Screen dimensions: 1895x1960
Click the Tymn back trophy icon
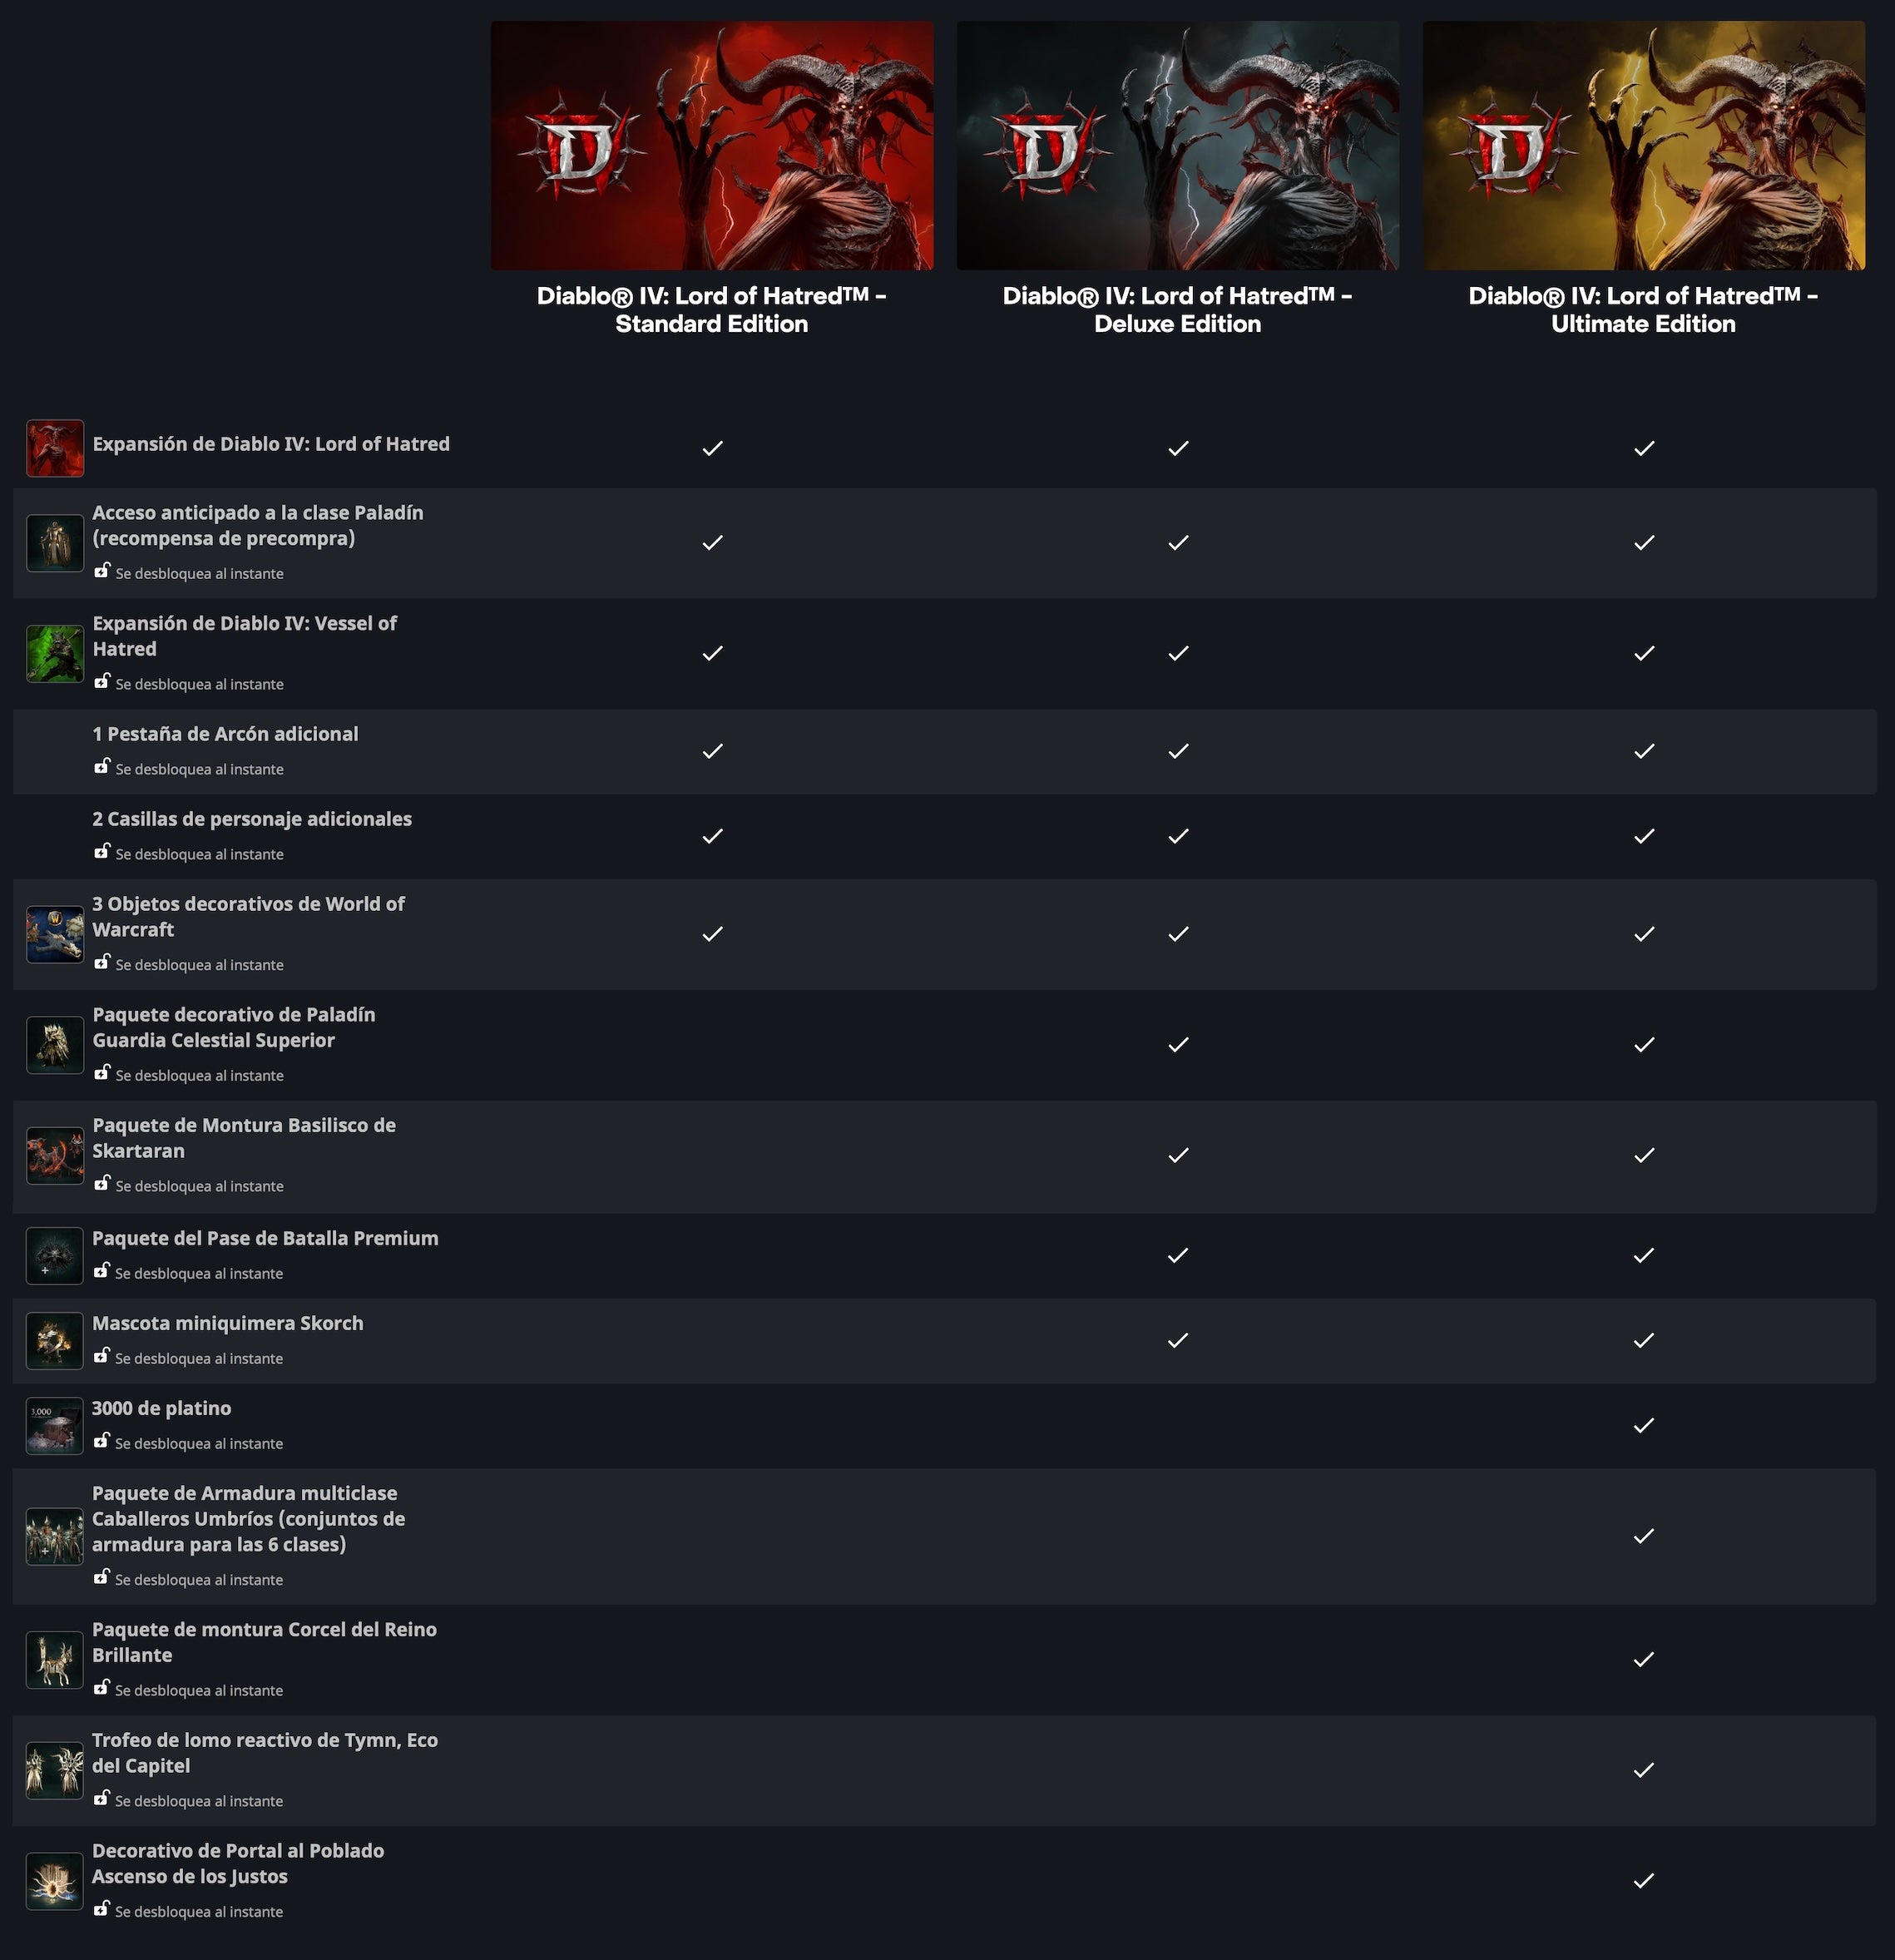click(55, 1770)
